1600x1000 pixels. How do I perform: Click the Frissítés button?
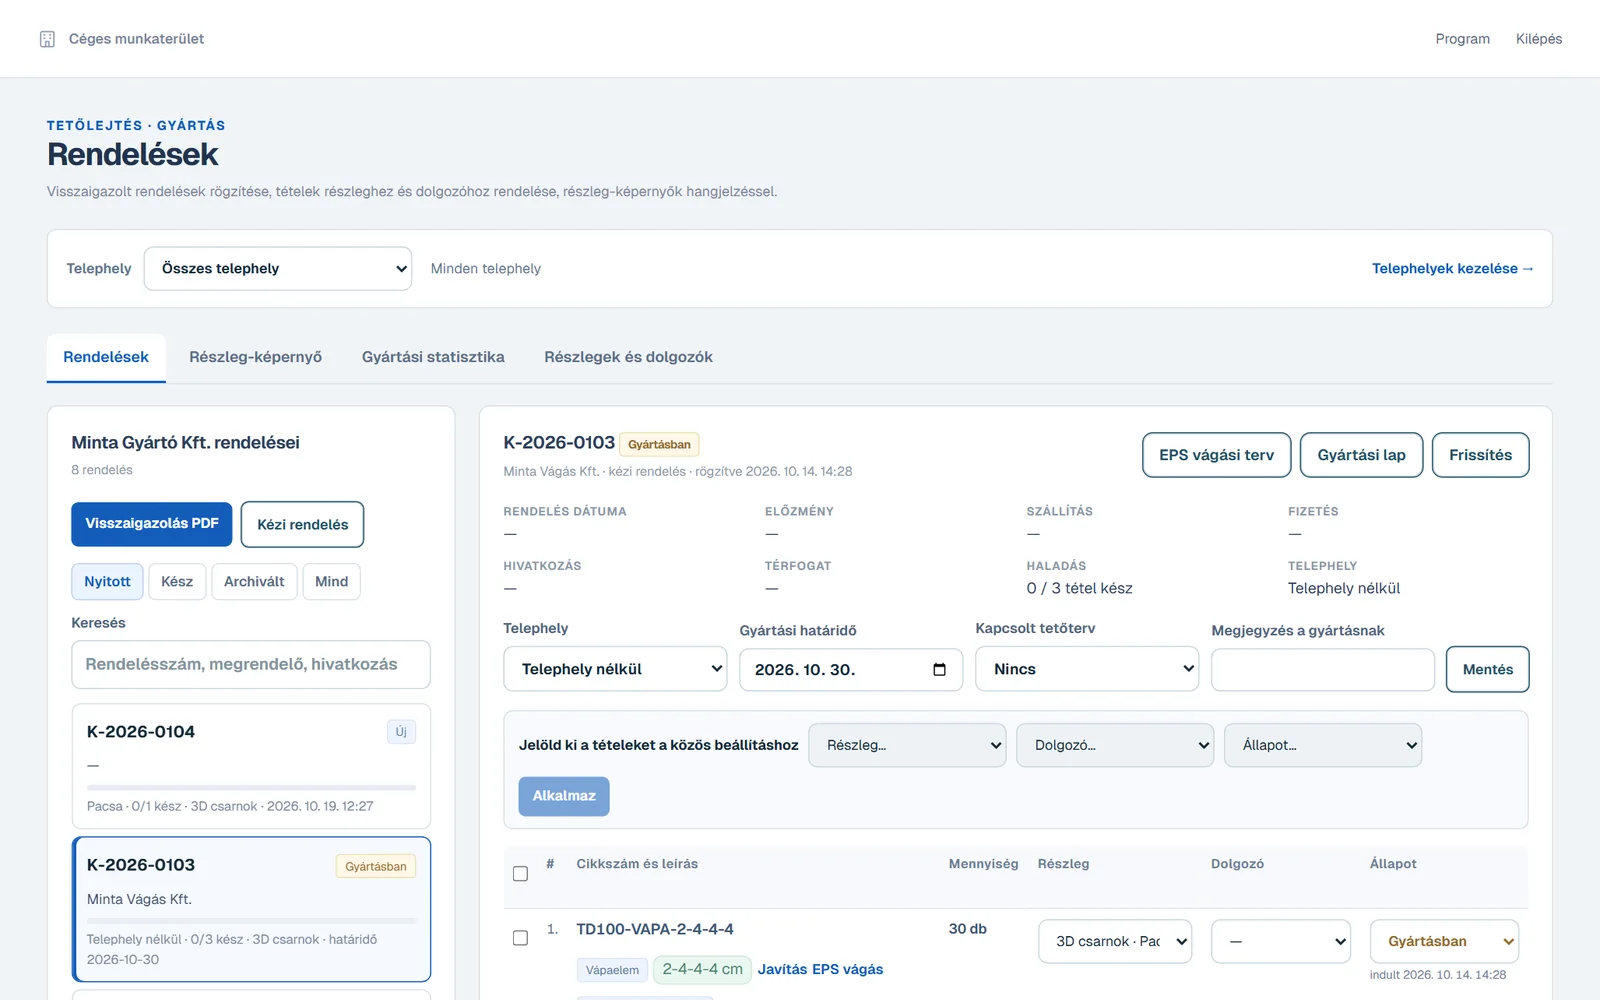(1481, 455)
